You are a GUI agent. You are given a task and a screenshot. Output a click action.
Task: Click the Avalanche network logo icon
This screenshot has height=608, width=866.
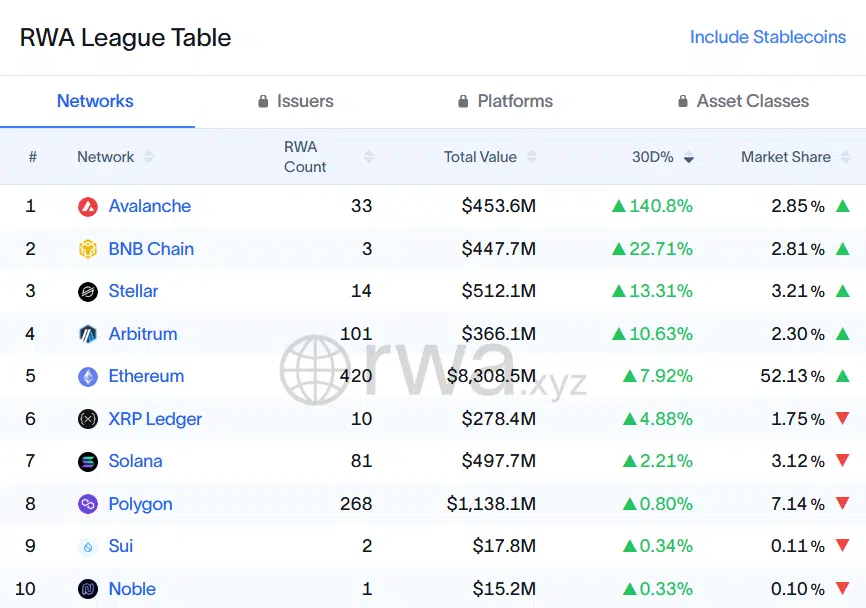[88, 207]
